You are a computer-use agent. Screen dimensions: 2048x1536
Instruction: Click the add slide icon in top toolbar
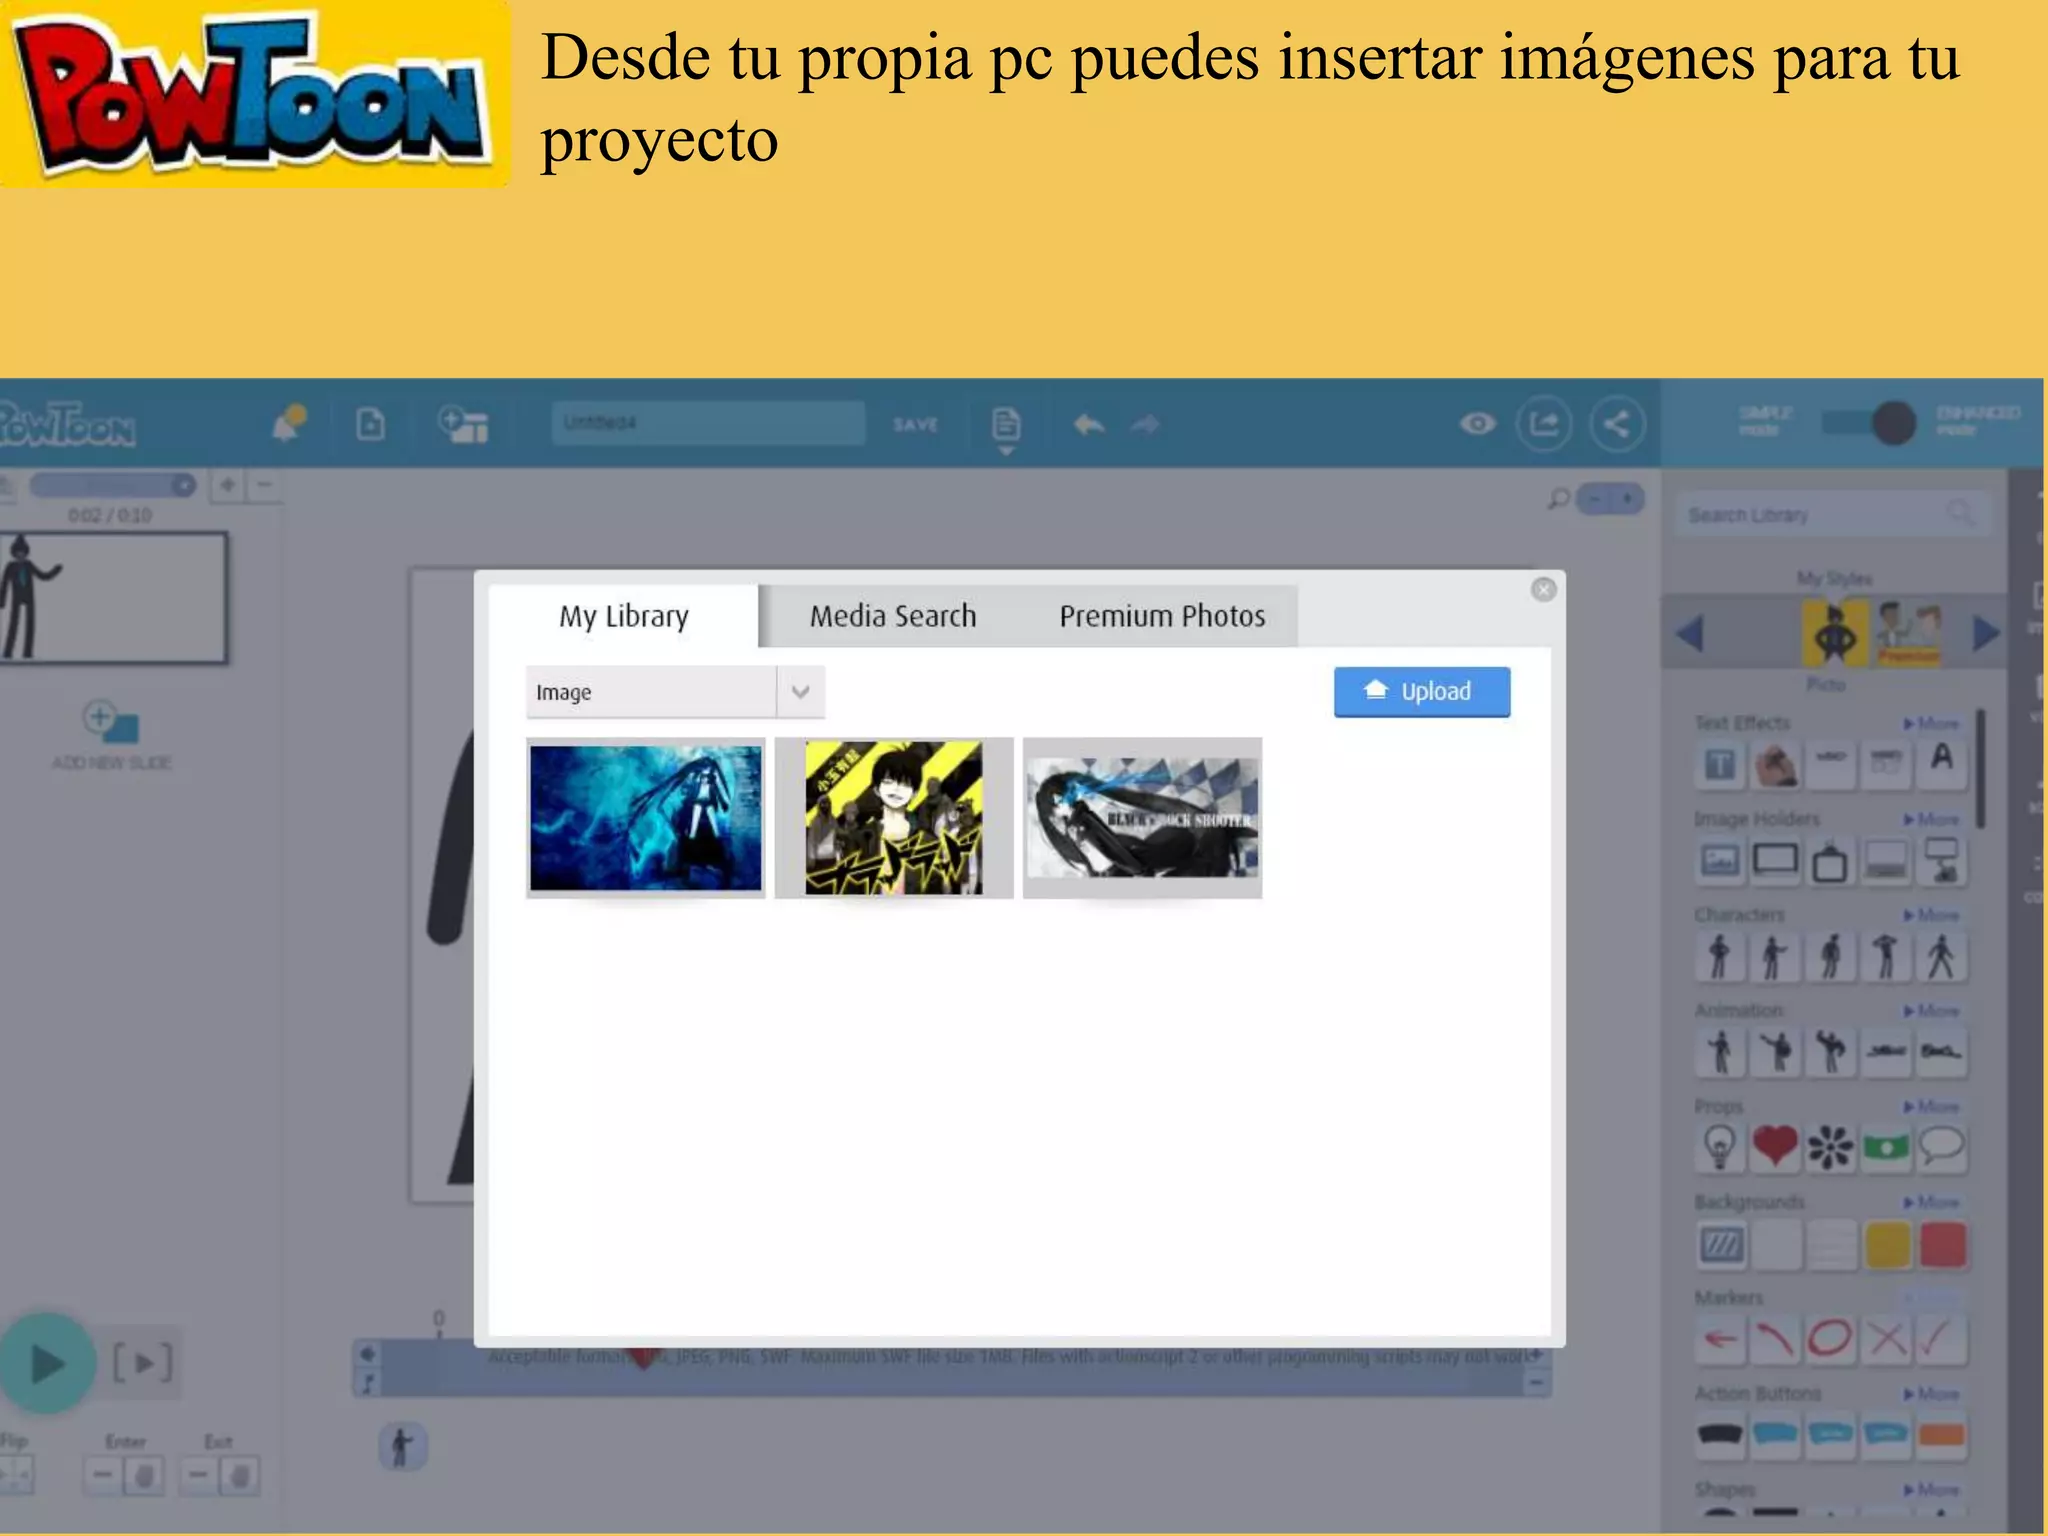463,424
